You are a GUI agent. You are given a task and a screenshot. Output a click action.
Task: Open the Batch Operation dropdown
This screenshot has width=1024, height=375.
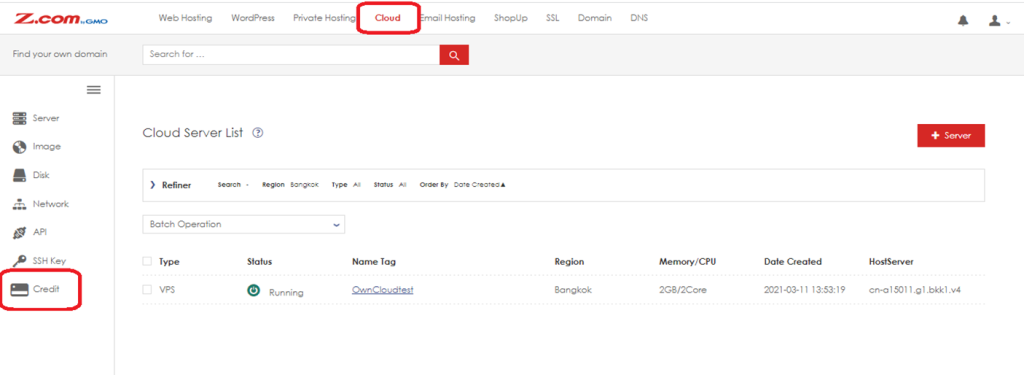click(x=244, y=224)
